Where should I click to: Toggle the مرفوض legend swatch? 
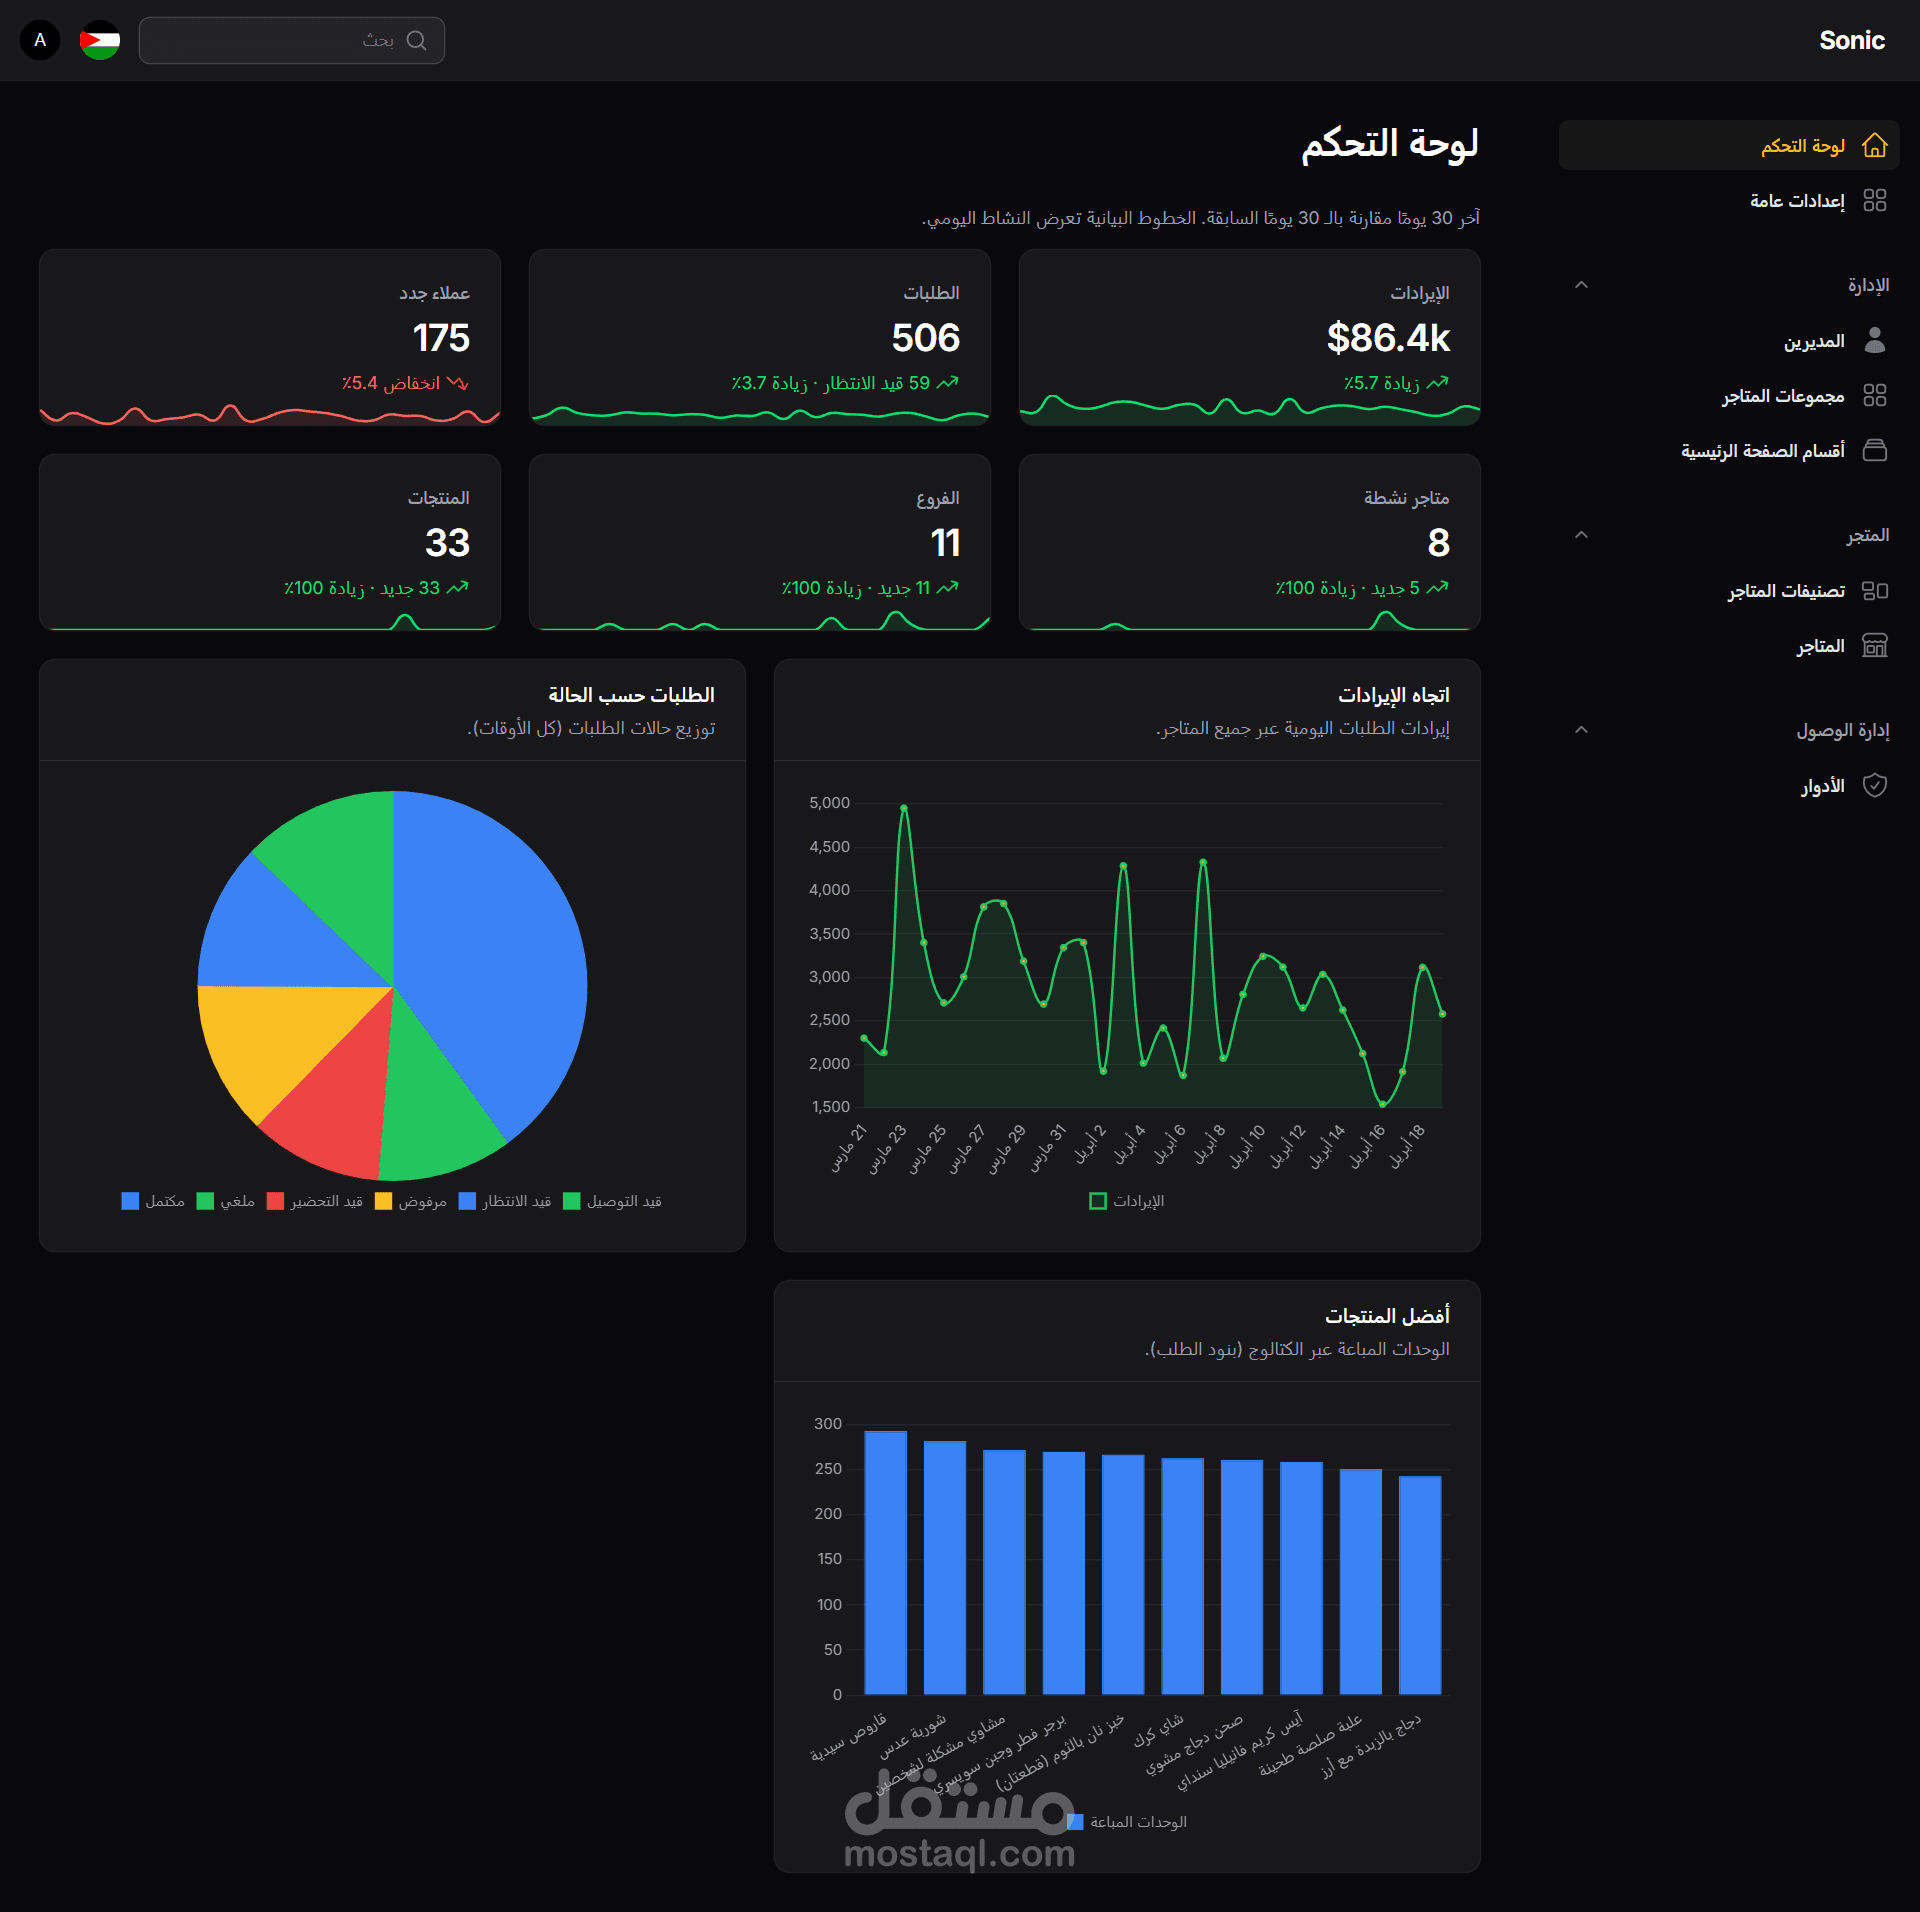(x=383, y=1201)
